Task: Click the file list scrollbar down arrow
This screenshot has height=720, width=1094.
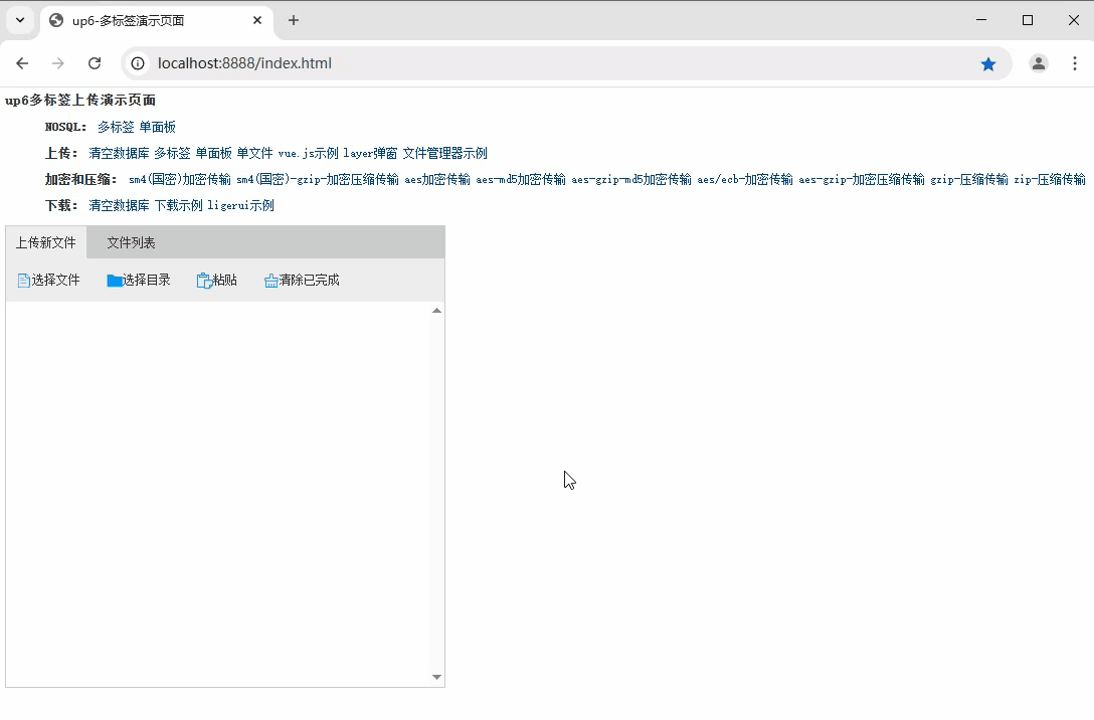Action: tap(436, 677)
